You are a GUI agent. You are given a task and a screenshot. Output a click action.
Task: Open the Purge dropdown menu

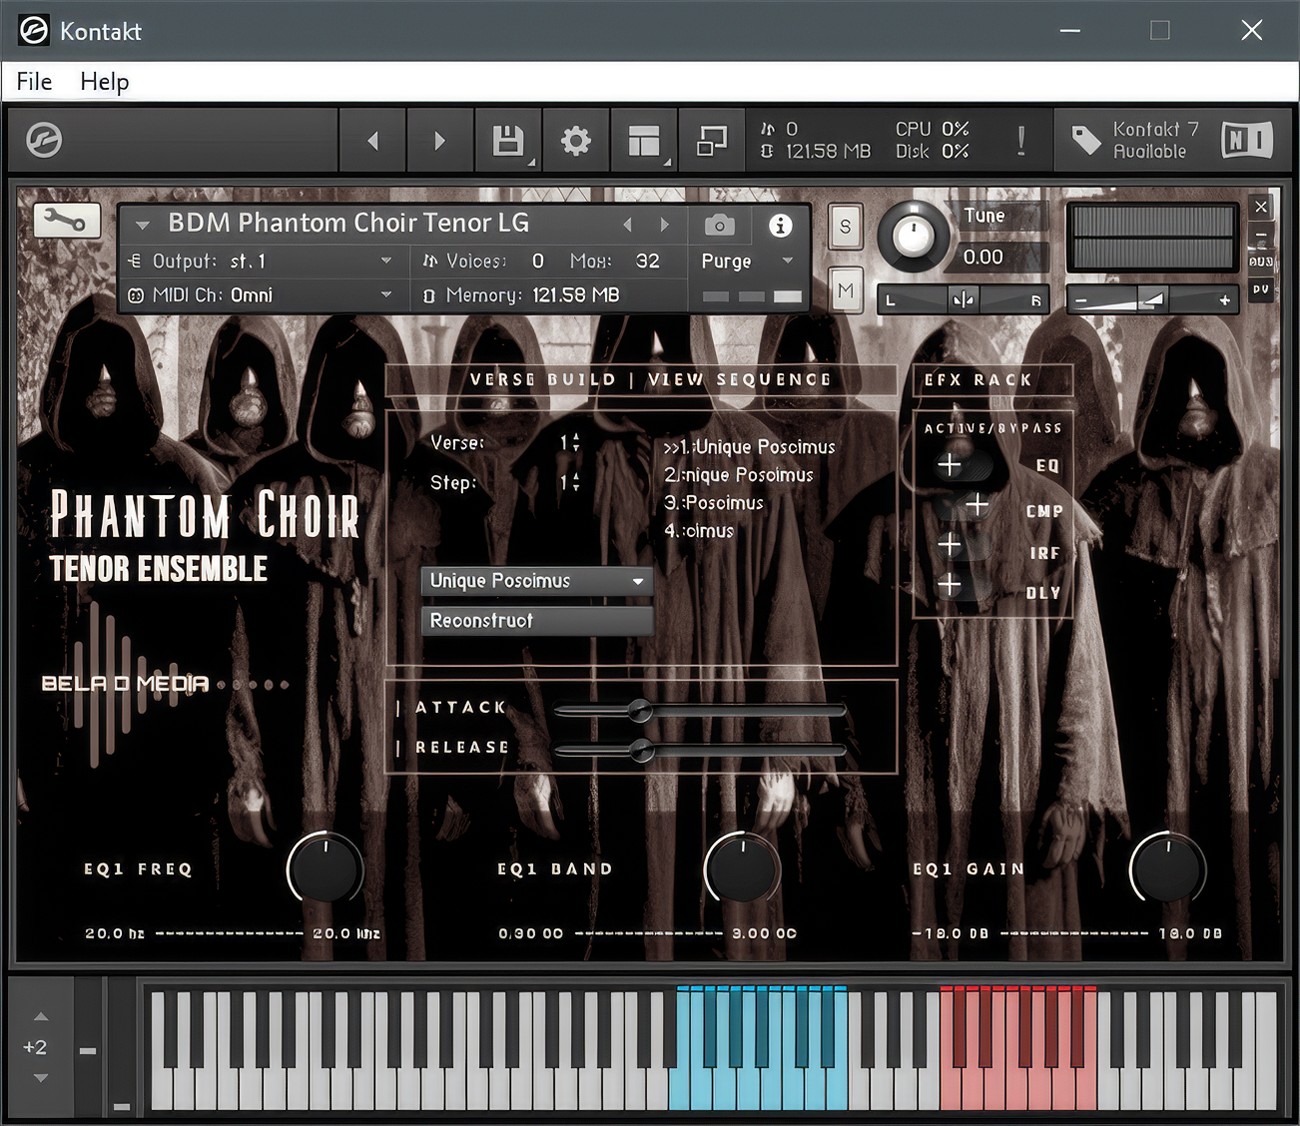click(746, 261)
